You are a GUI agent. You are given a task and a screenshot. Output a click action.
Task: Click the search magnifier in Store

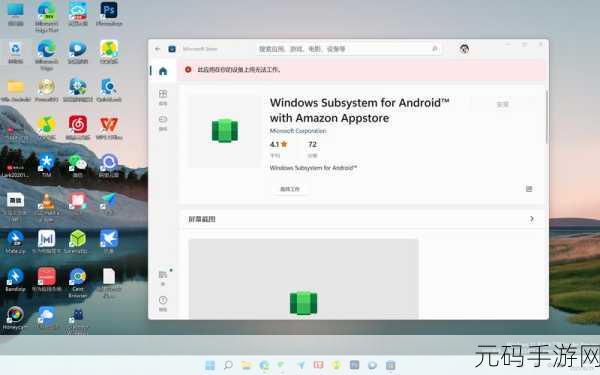pyautogui.click(x=435, y=49)
